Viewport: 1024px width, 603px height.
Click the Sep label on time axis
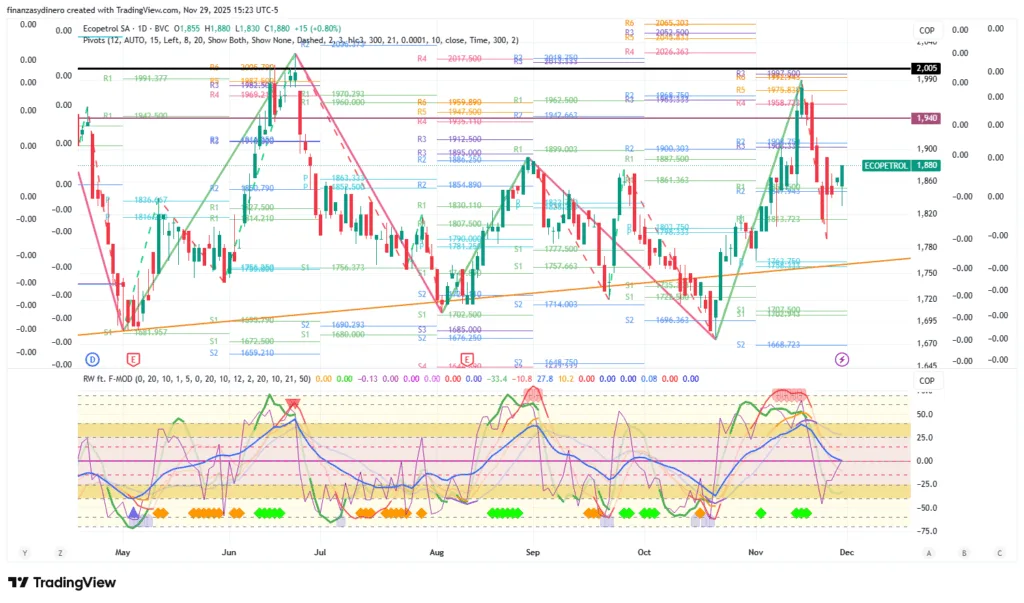[x=533, y=551]
